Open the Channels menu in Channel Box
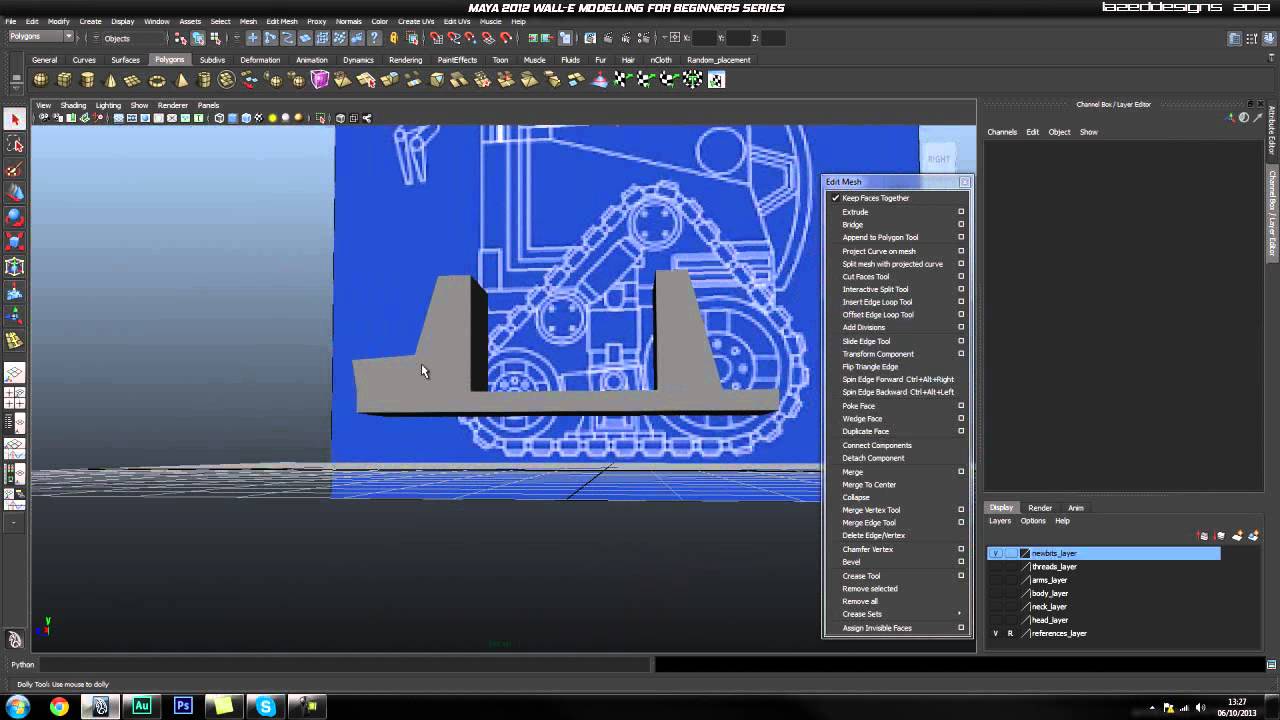 (1002, 132)
